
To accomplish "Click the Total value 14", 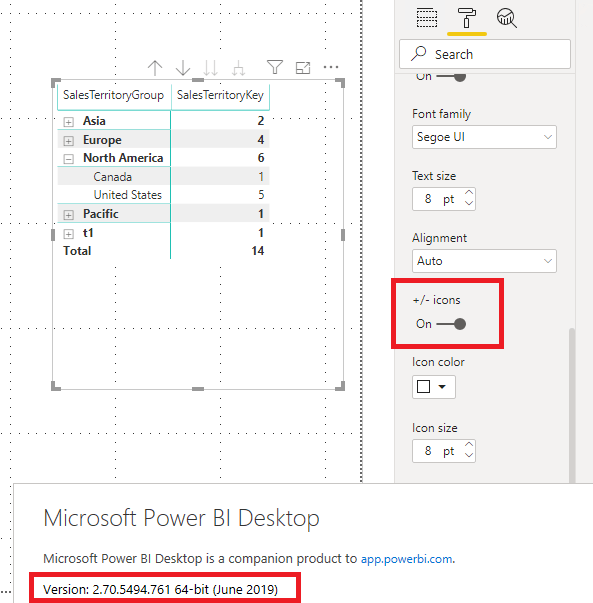I will 258,251.
